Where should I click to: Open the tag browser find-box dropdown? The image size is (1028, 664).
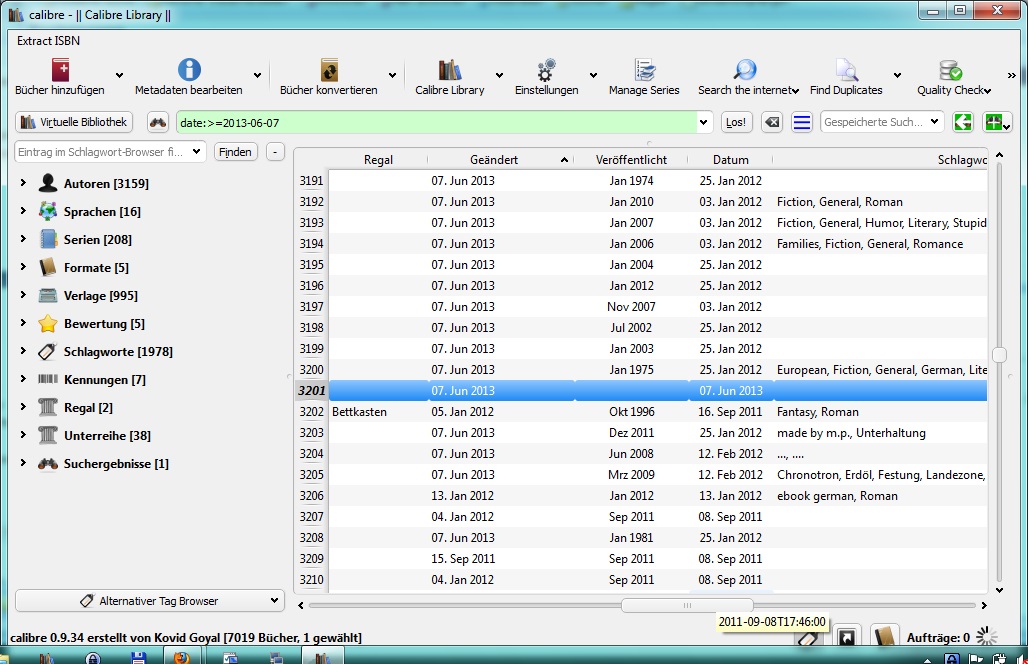click(196, 151)
